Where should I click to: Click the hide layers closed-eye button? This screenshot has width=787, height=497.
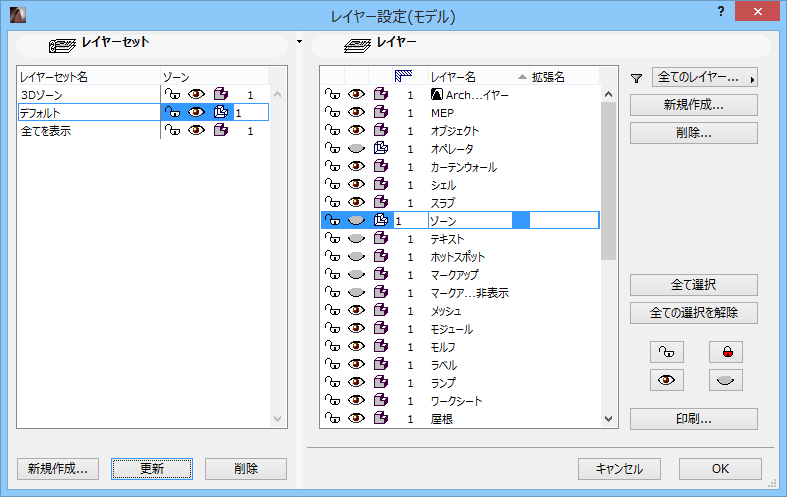click(726, 380)
